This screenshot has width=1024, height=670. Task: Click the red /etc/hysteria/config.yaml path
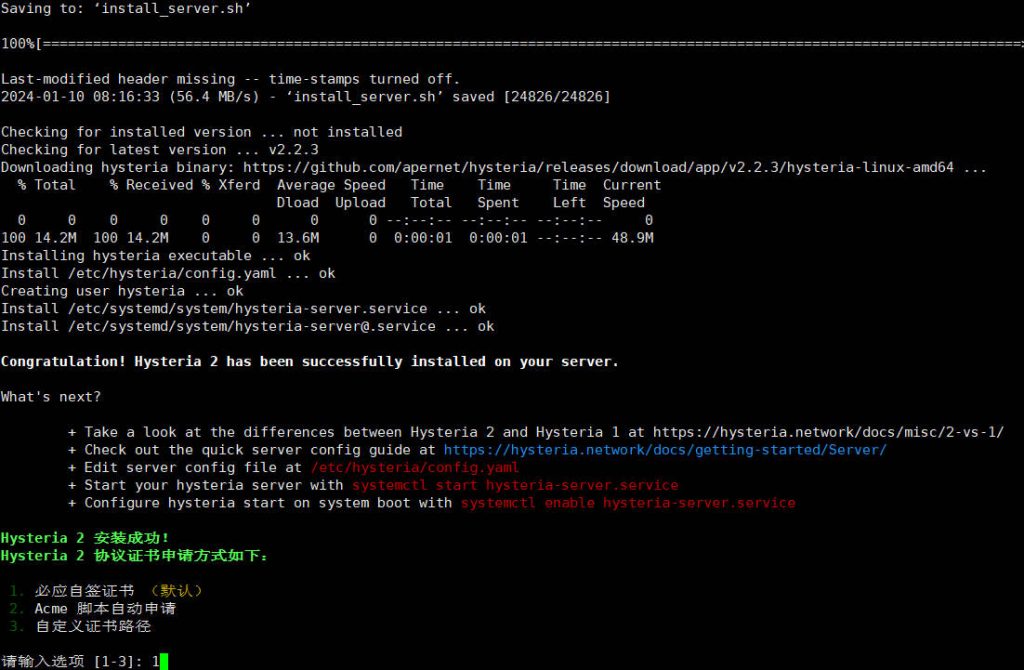tap(415, 468)
